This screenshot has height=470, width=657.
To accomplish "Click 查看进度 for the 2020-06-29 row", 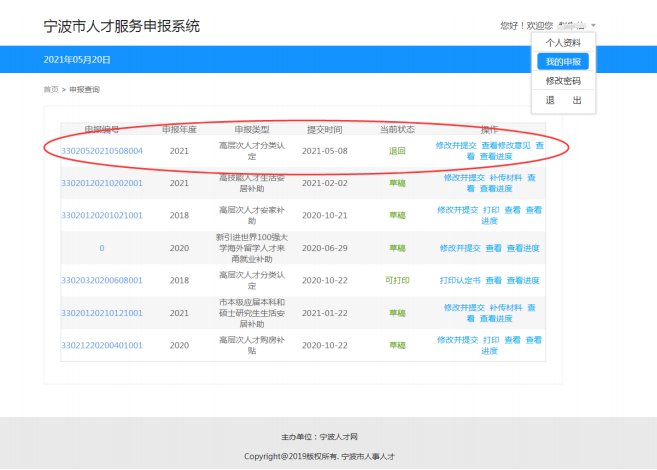I will coord(523,248).
